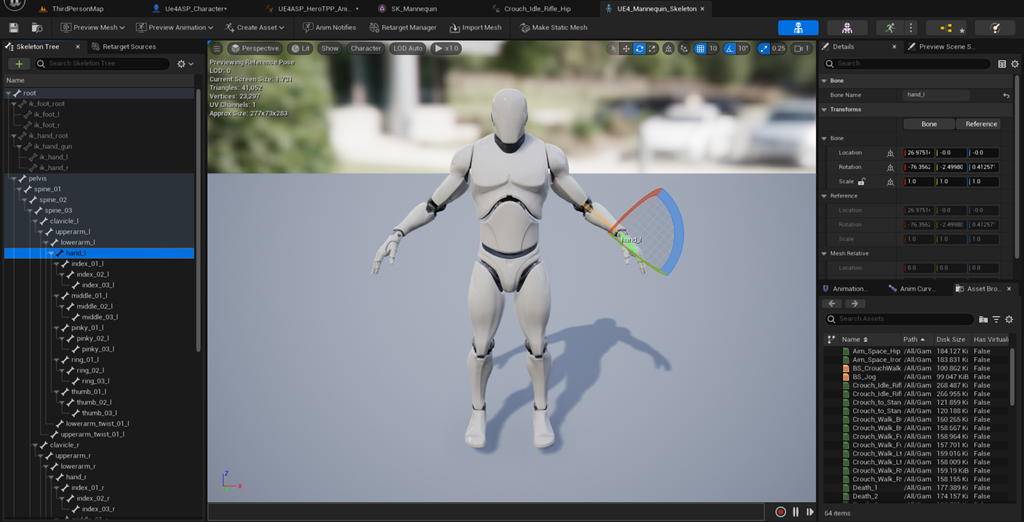The height and width of the screenshot is (522, 1024).
Task: Open the Skeleton editing mode icon
Action: click(798, 27)
